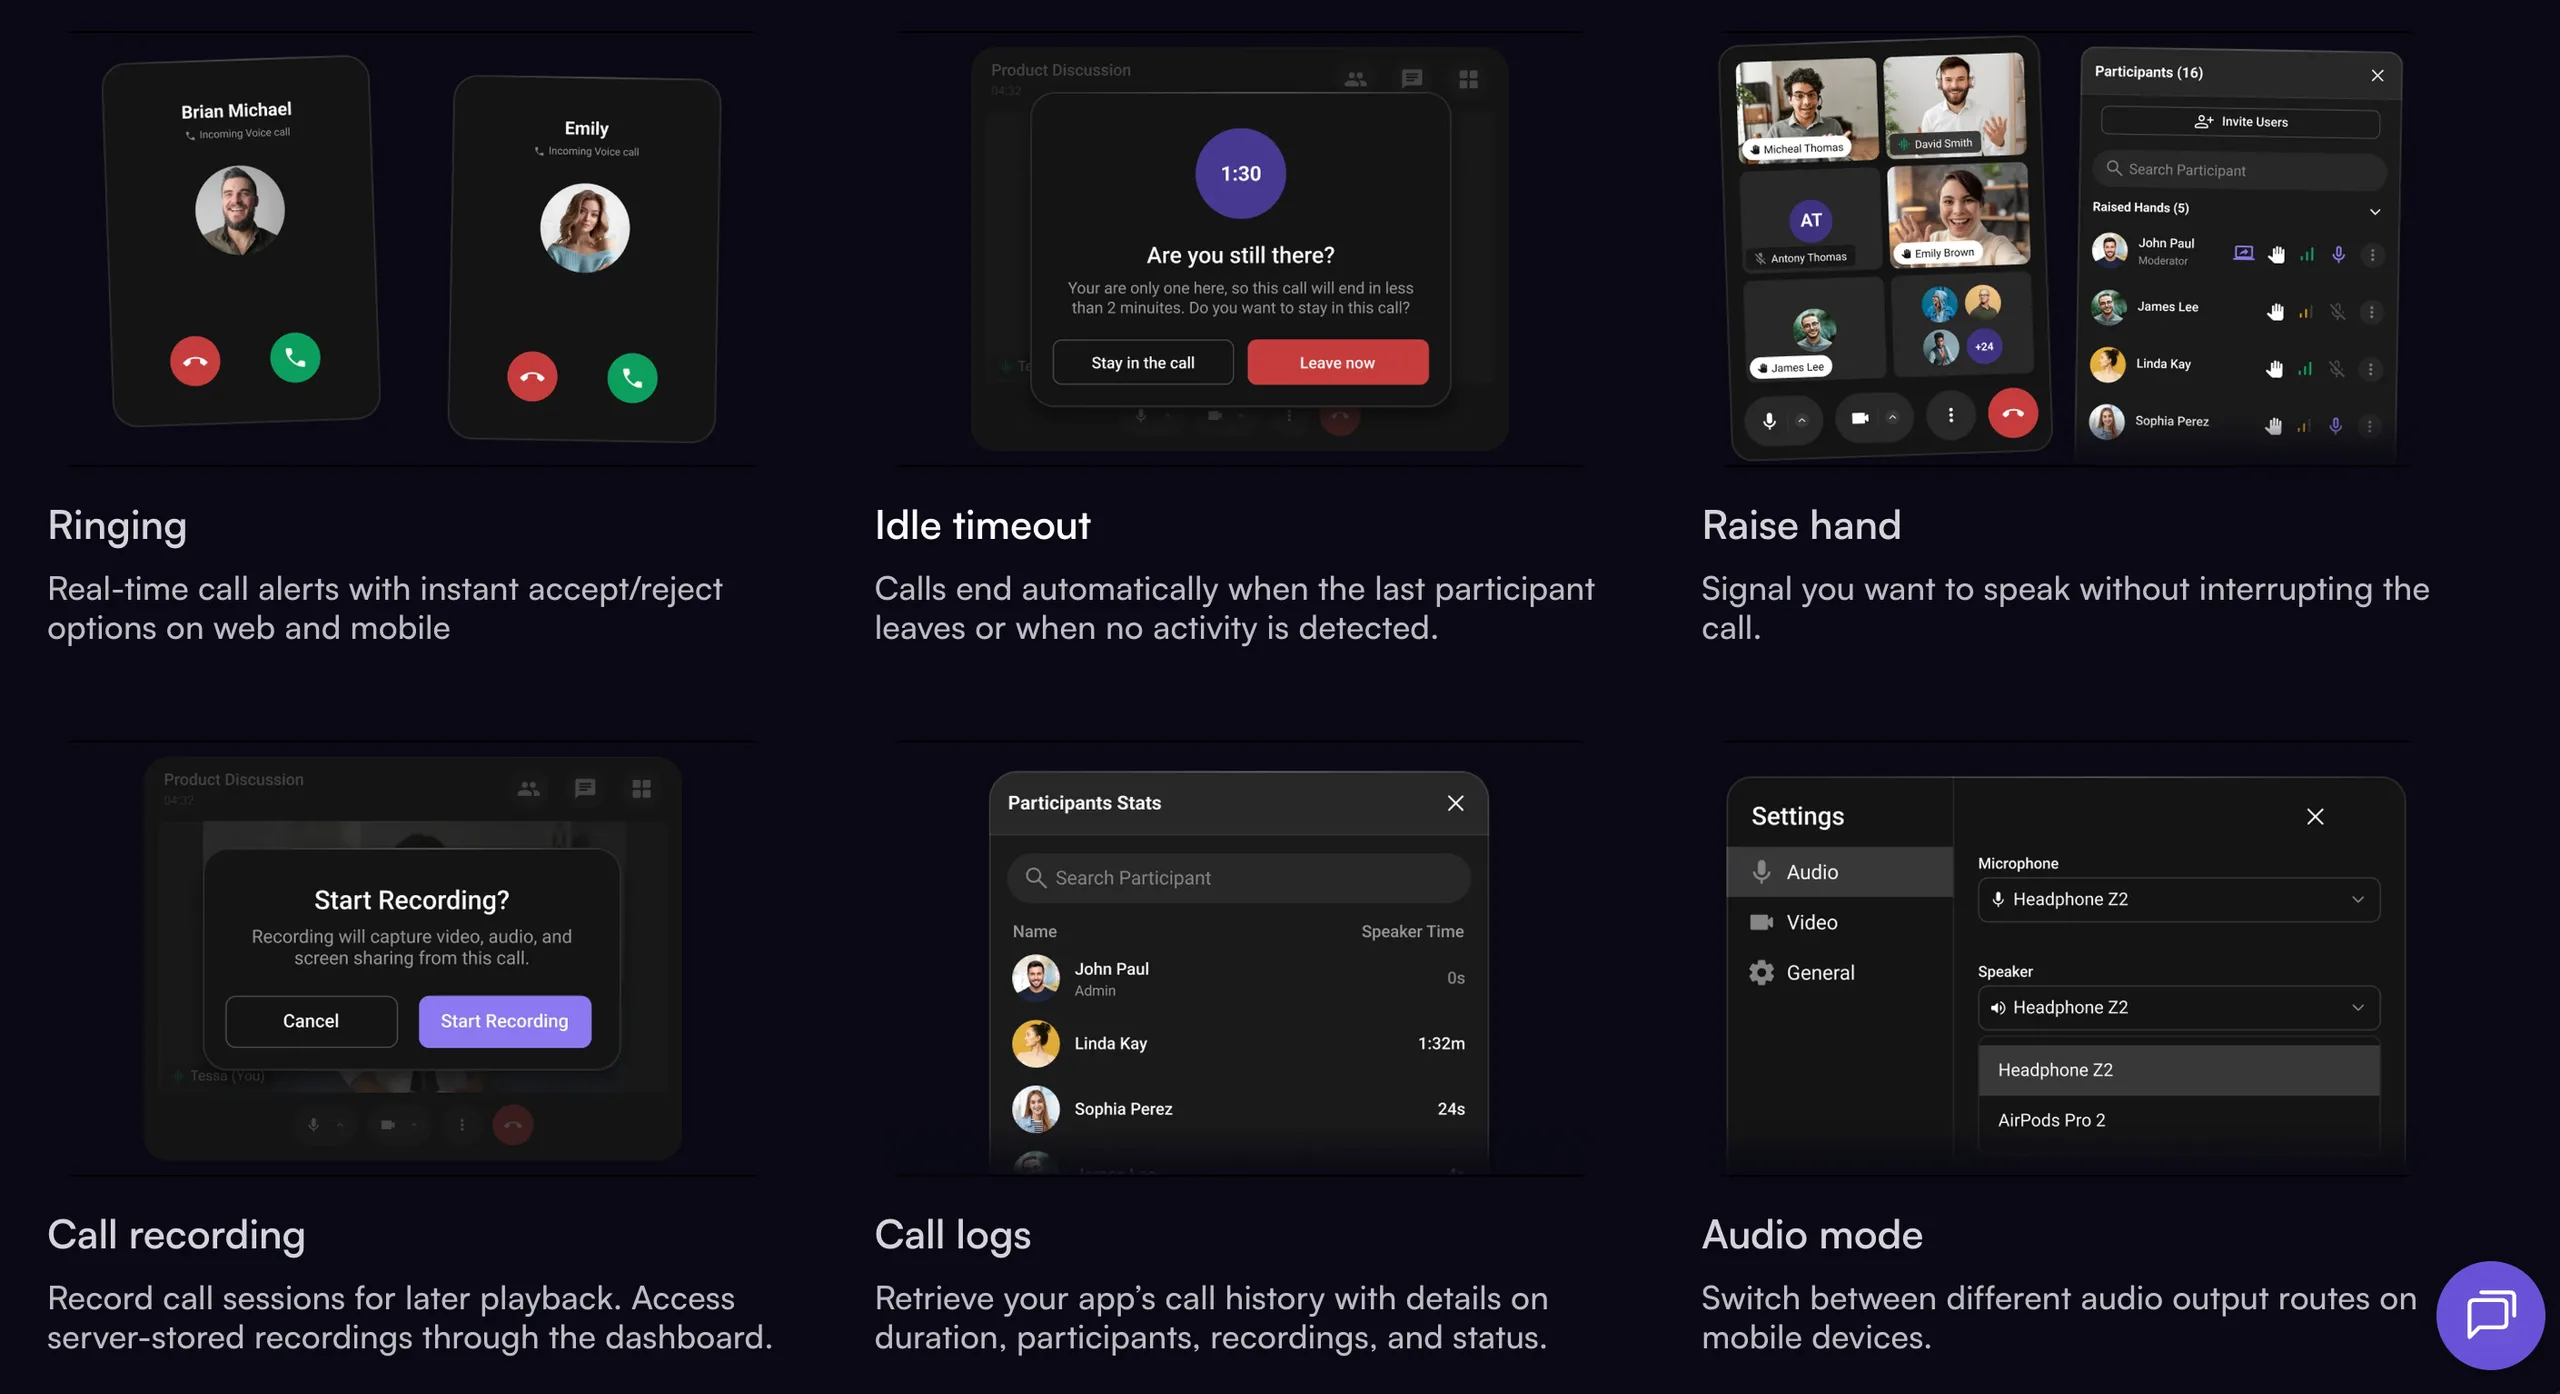Open the Audio settings tab
The width and height of the screenshot is (2560, 1394).
click(x=1839, y=872)
